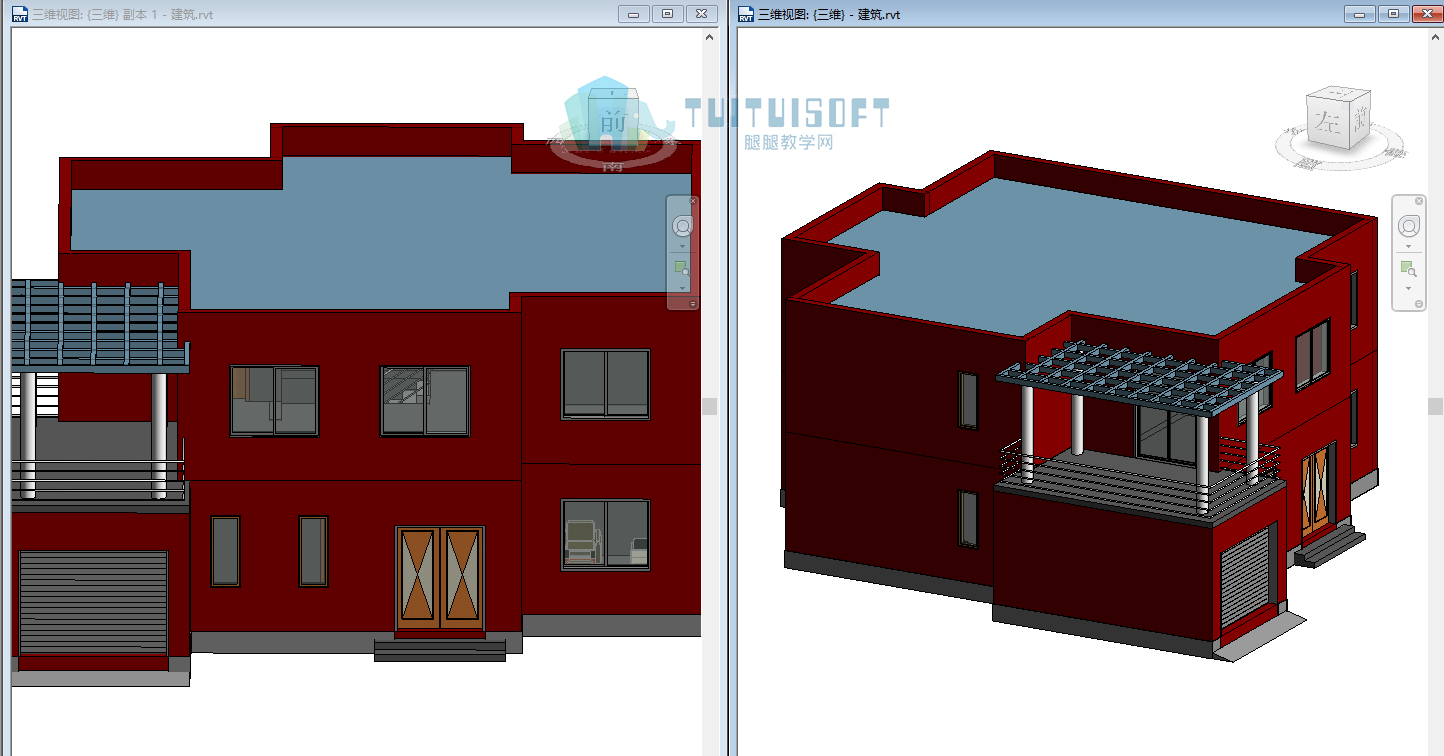
Task: Click the RVT file icon of the right view window
Action: click(x=746, y=14)
